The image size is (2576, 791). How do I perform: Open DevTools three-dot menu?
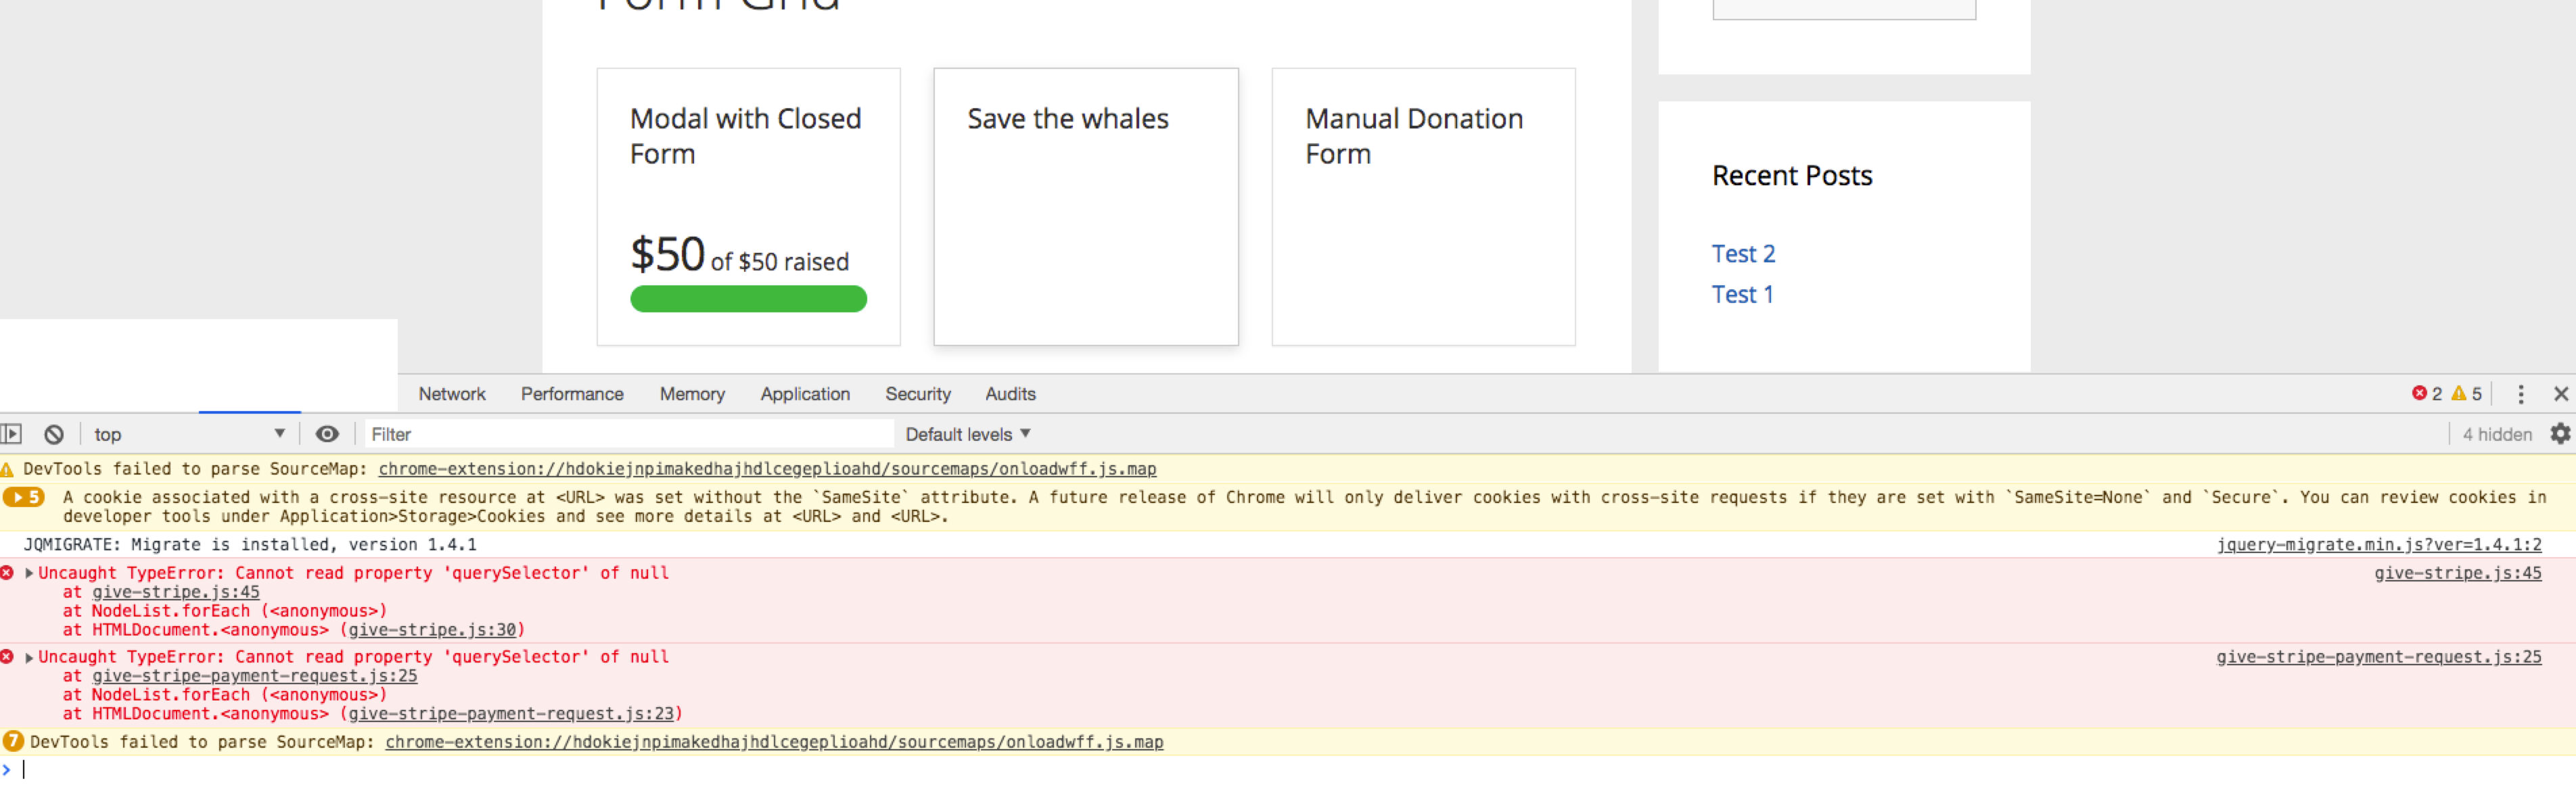pos(2520,394)
